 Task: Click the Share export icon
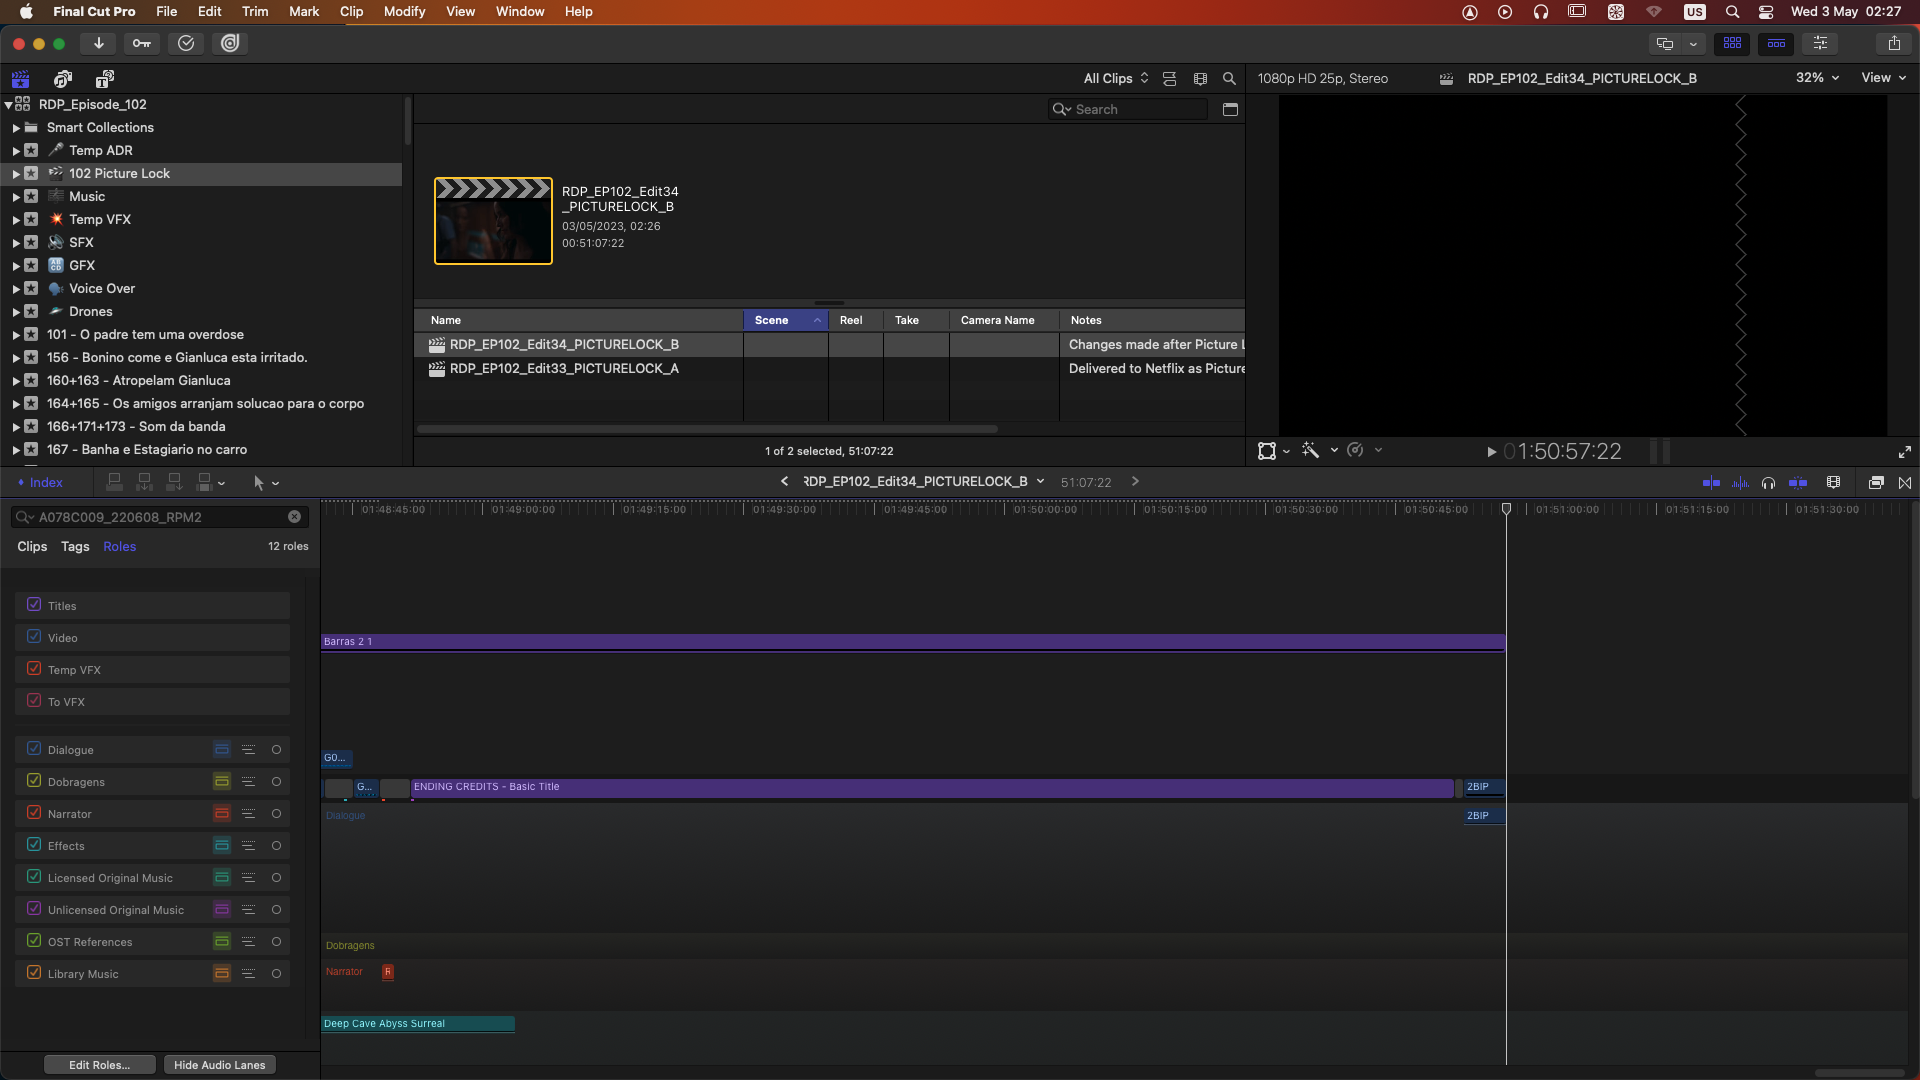(x=1894, y=43)
